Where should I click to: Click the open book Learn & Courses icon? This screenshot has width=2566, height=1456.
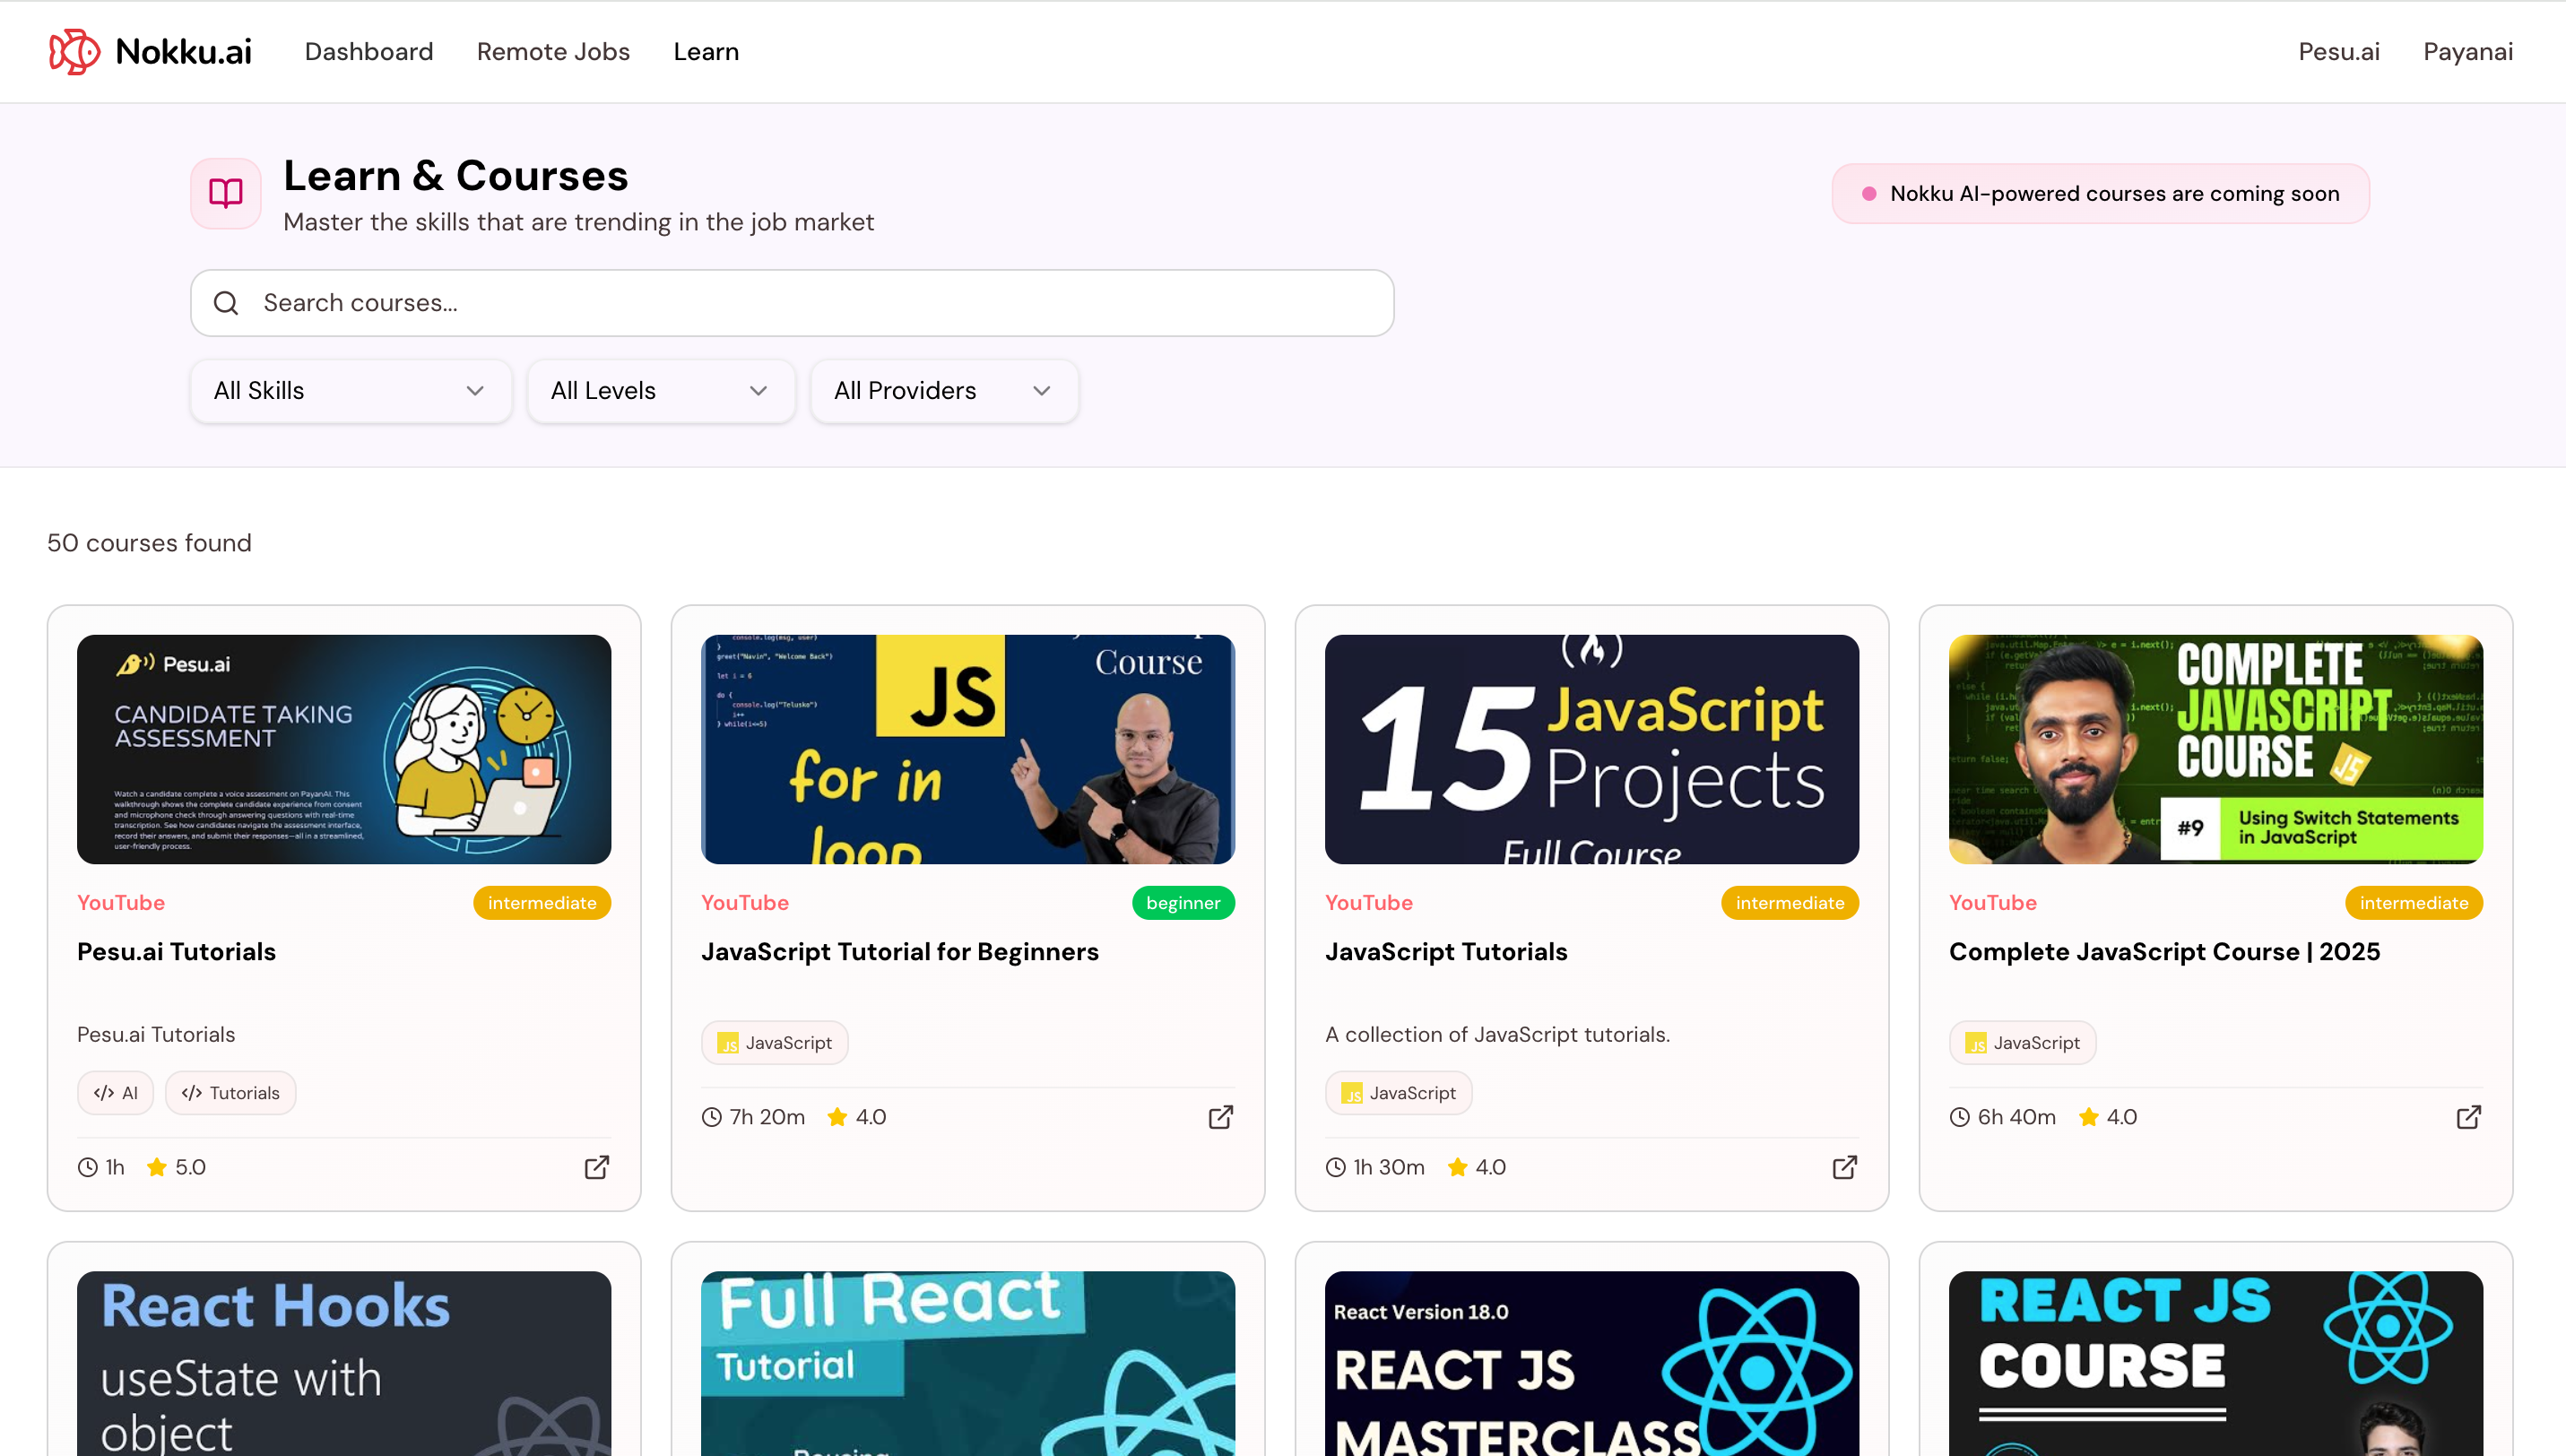226,193
